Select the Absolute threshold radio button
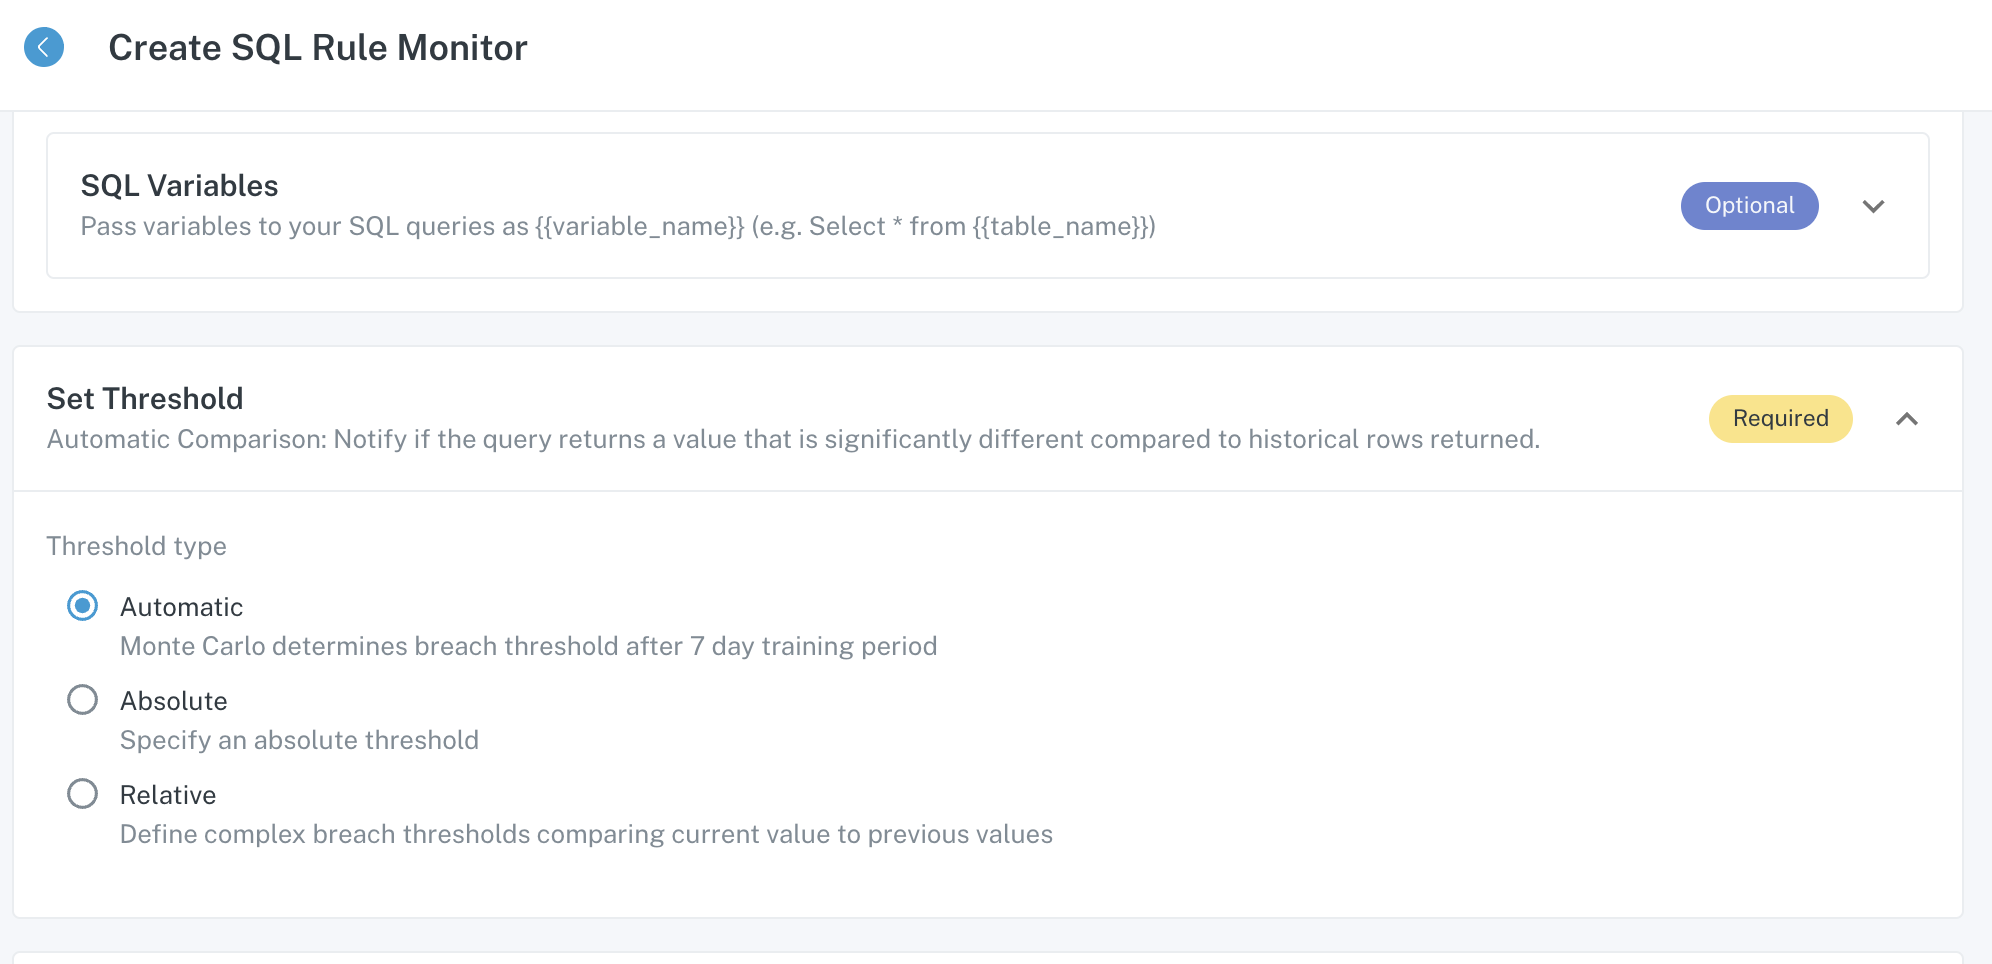Viewport: 1992px width, 964px height. click(x=82, y=700)
